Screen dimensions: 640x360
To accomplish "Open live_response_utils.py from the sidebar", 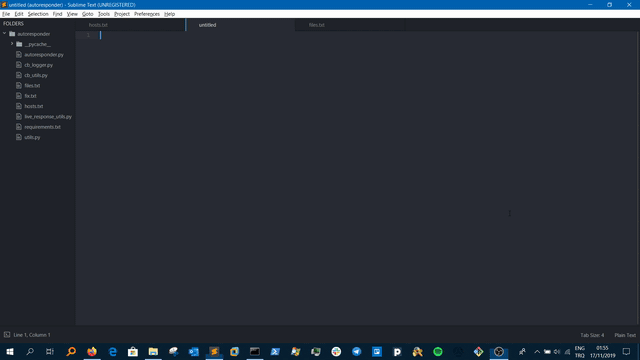I will (x=48, y=117).
